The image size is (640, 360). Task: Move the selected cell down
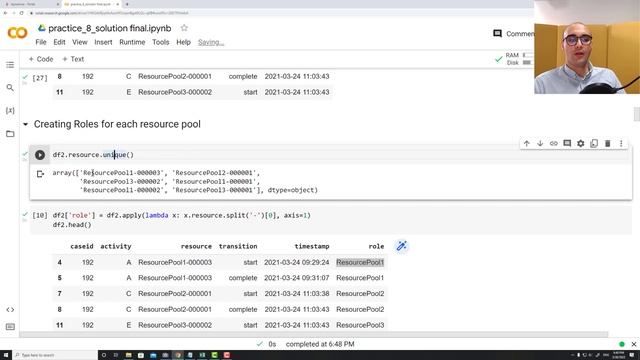[x=540, y=144]
